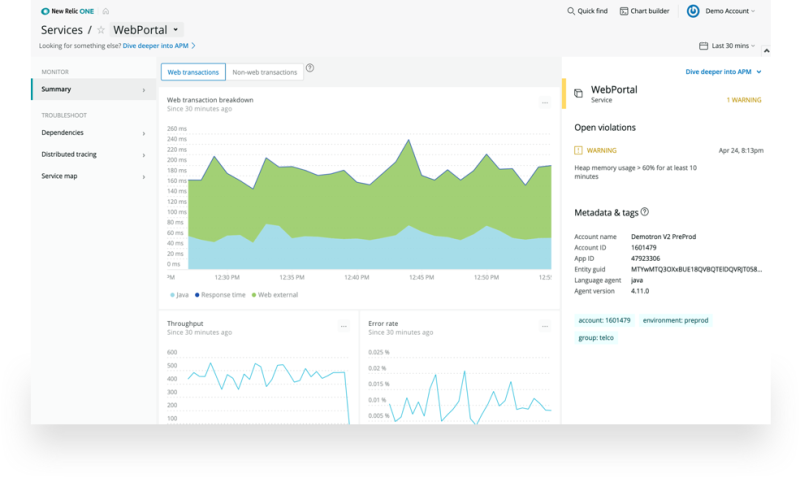This screenshot has width=800, height=478.
Task: Expand the Summary chevron
Action: point(144,90)
